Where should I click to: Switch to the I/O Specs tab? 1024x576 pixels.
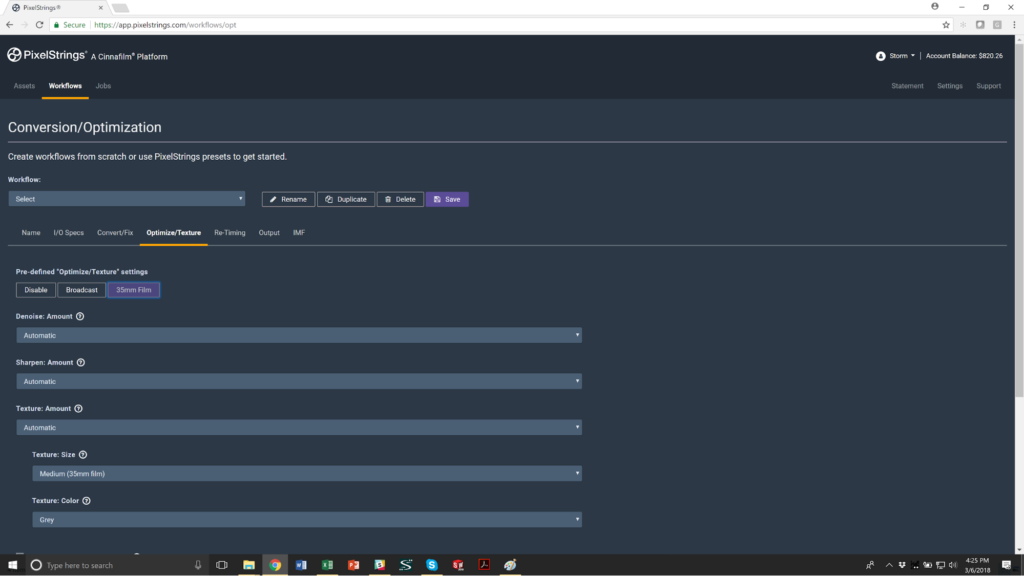pyautogui.click(x=69, y=232)
